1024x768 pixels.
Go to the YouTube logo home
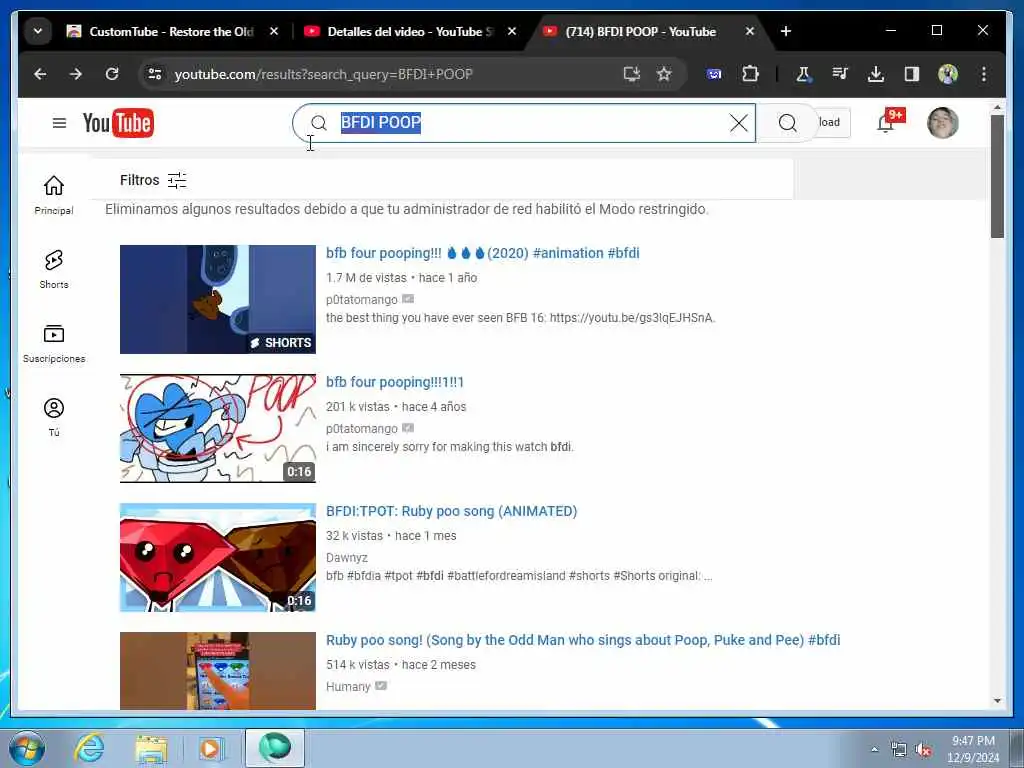118,123
